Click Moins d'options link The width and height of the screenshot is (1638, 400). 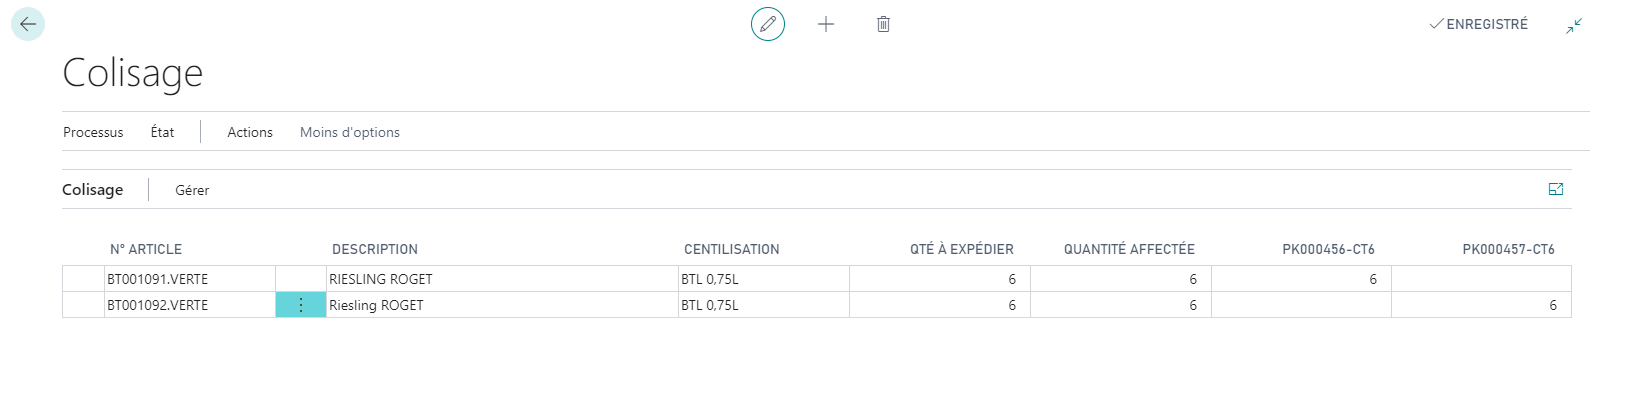click(x=350, y=132)
